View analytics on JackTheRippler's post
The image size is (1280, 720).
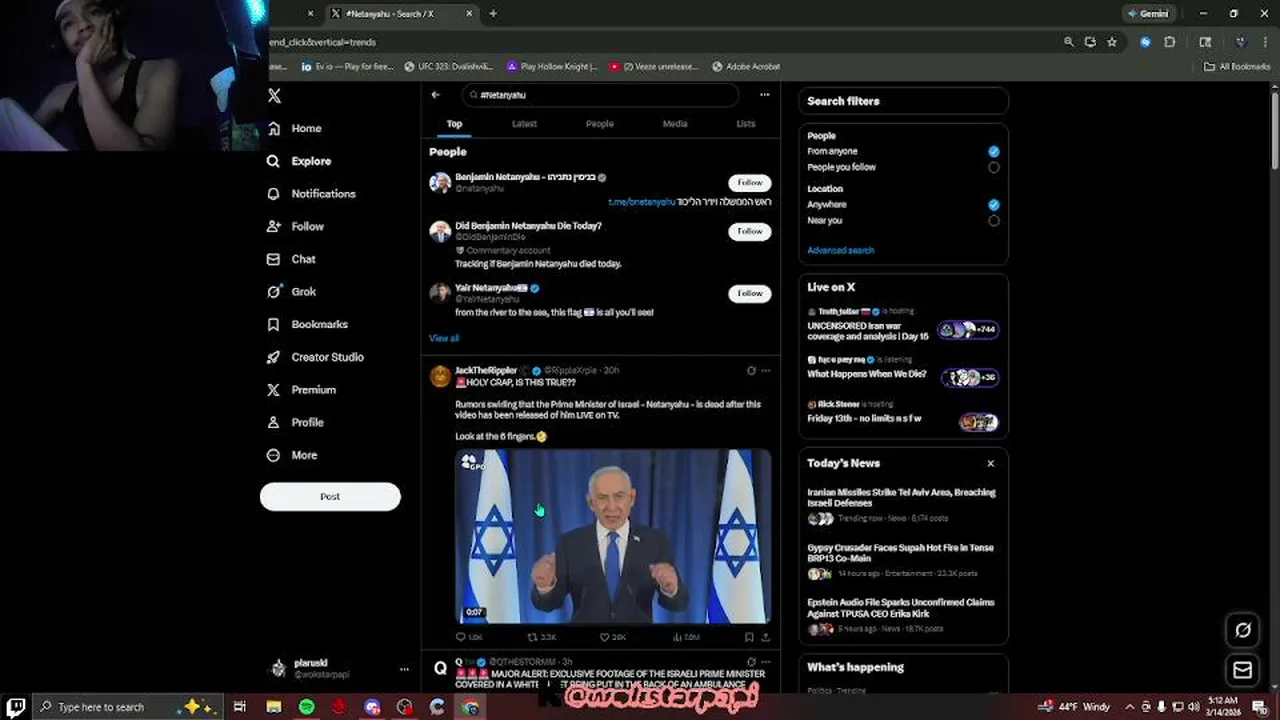[686, 637]
